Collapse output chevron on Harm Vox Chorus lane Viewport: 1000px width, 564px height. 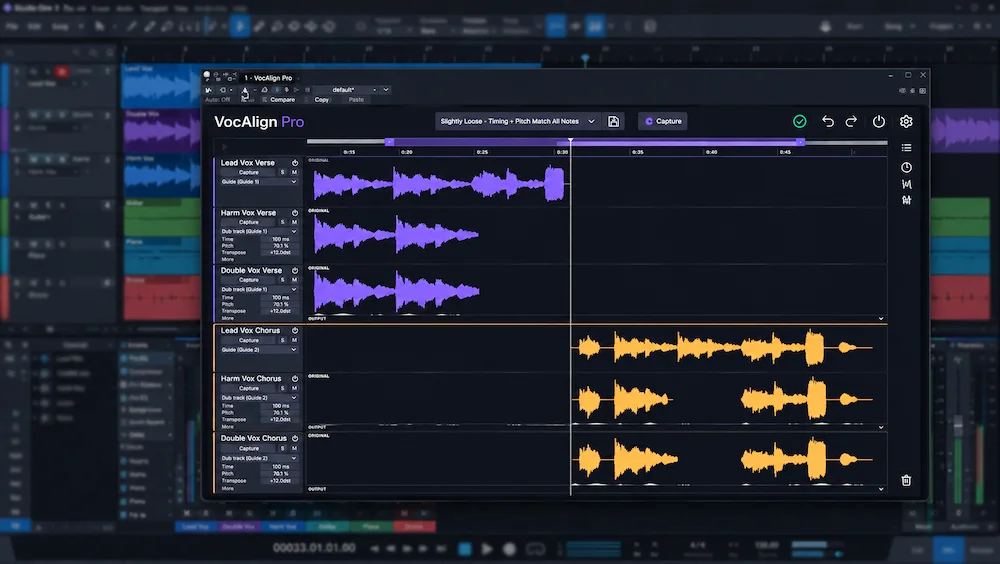881,427
